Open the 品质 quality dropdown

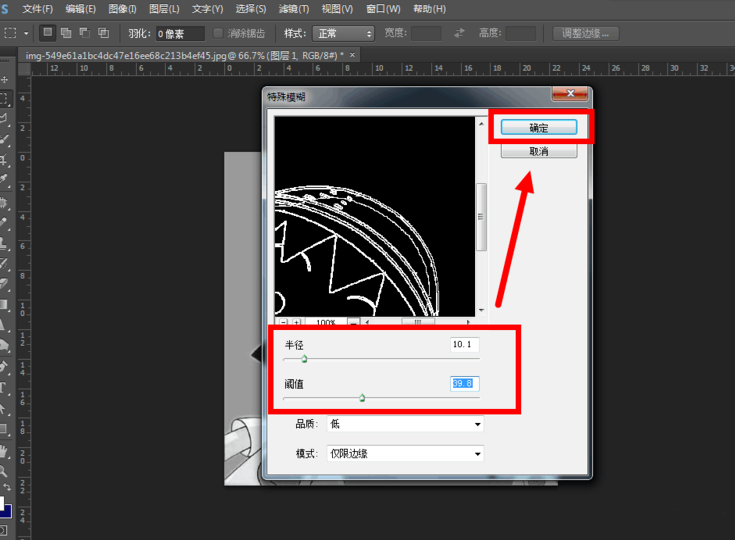[405, 424]
